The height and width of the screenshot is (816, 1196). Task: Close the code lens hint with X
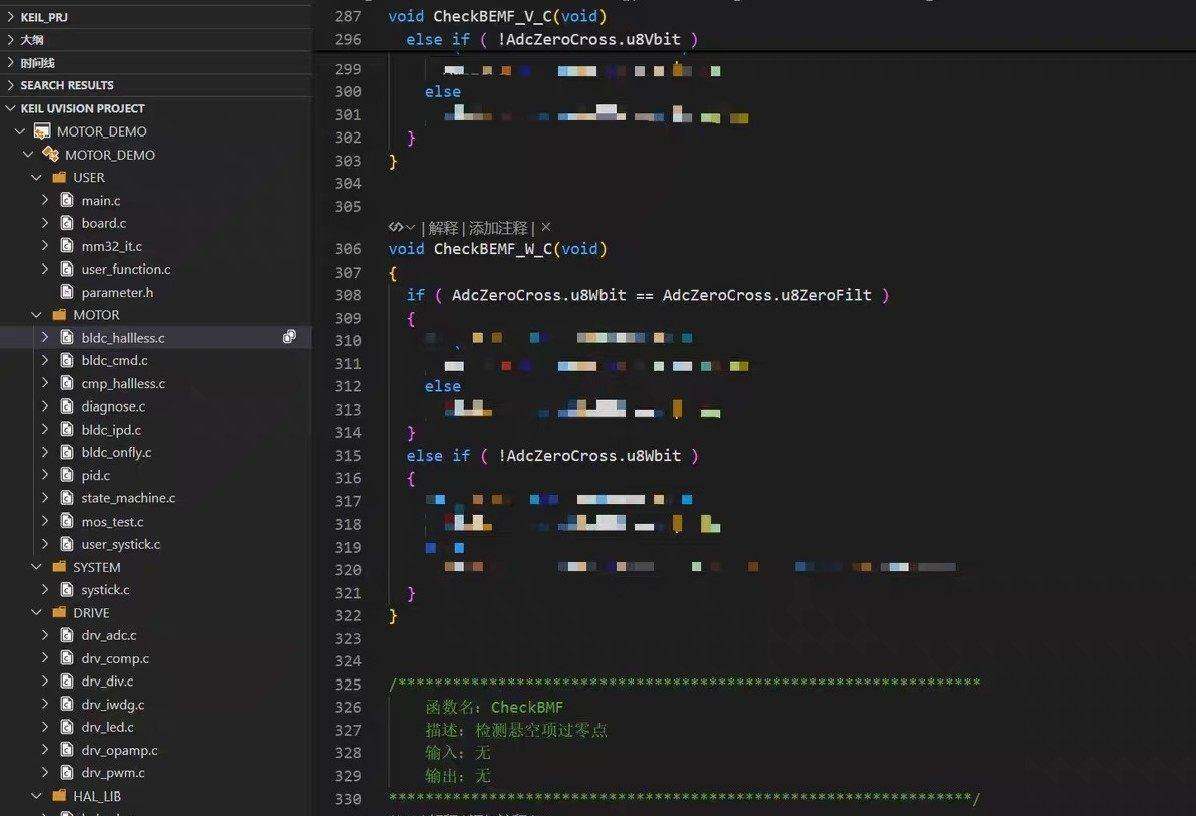pyautogui.click(x=545, y=227)
